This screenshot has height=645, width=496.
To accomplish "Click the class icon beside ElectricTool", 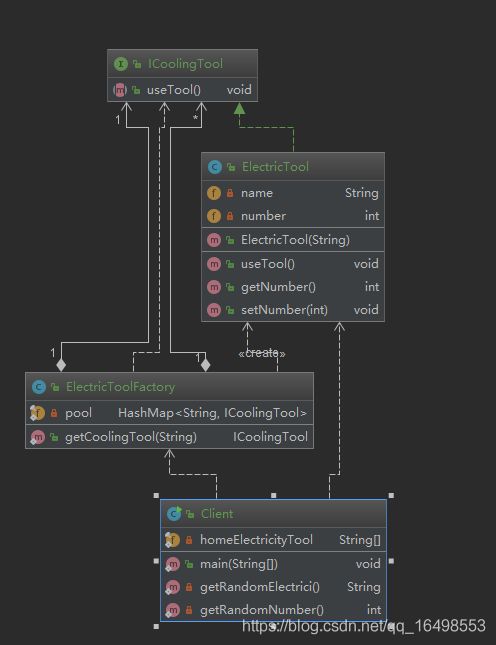I will (x=214, y=167).
